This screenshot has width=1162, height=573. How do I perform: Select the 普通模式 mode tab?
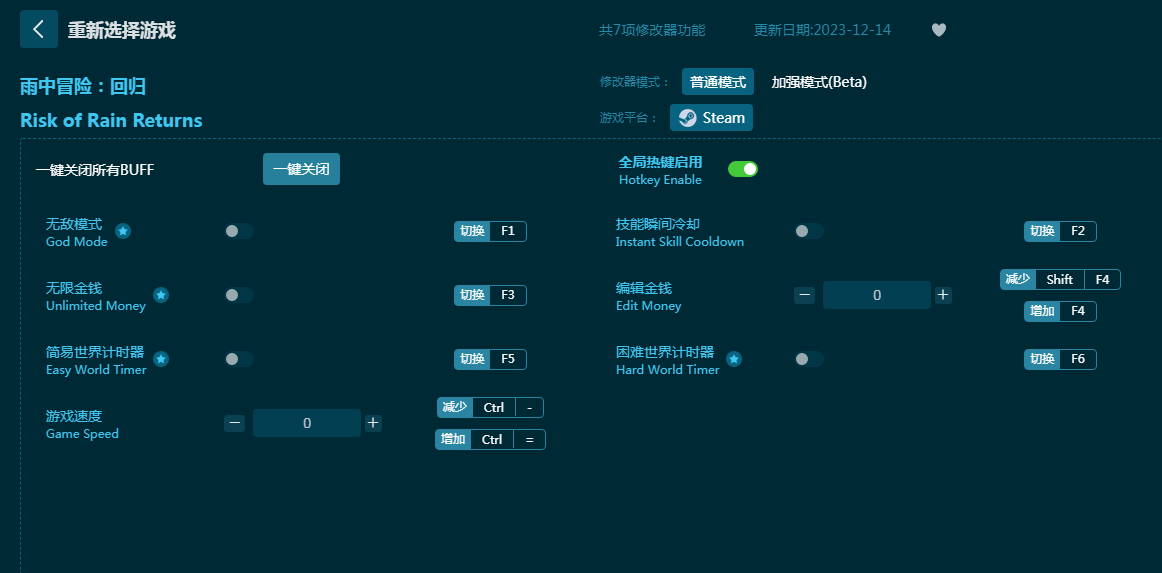click(718, 82)
